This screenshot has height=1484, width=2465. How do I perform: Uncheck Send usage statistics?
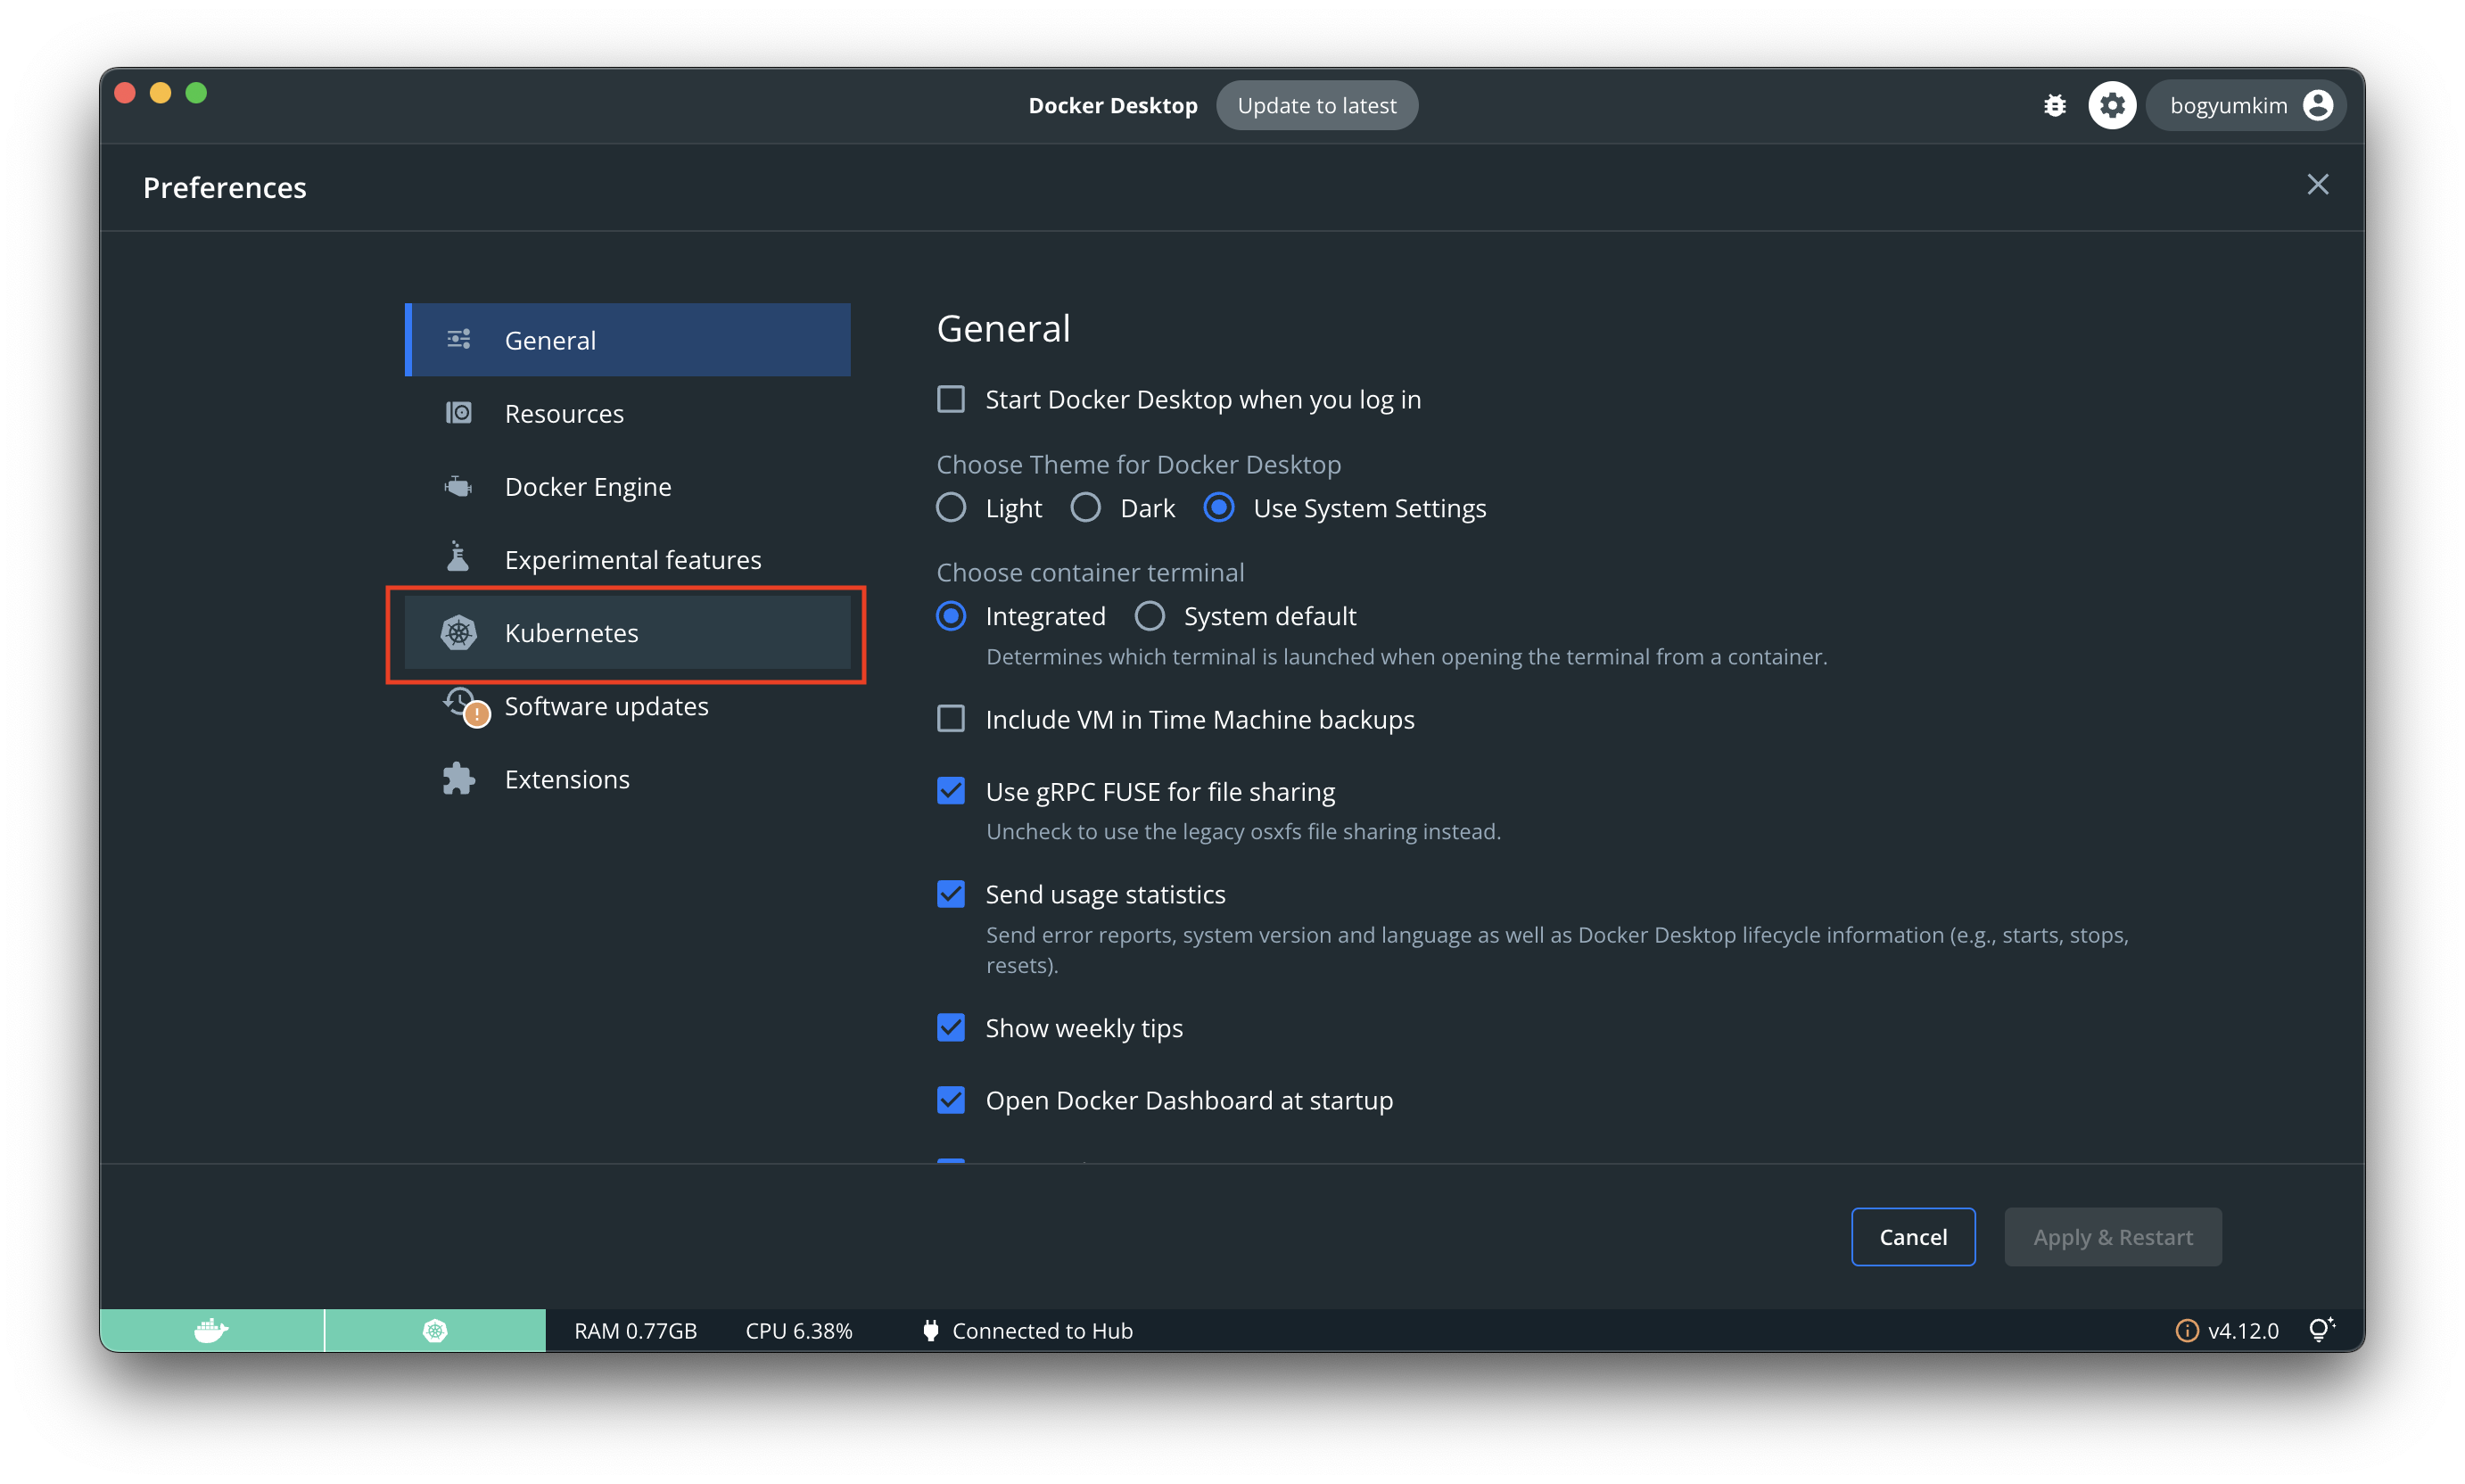point(951,894)
